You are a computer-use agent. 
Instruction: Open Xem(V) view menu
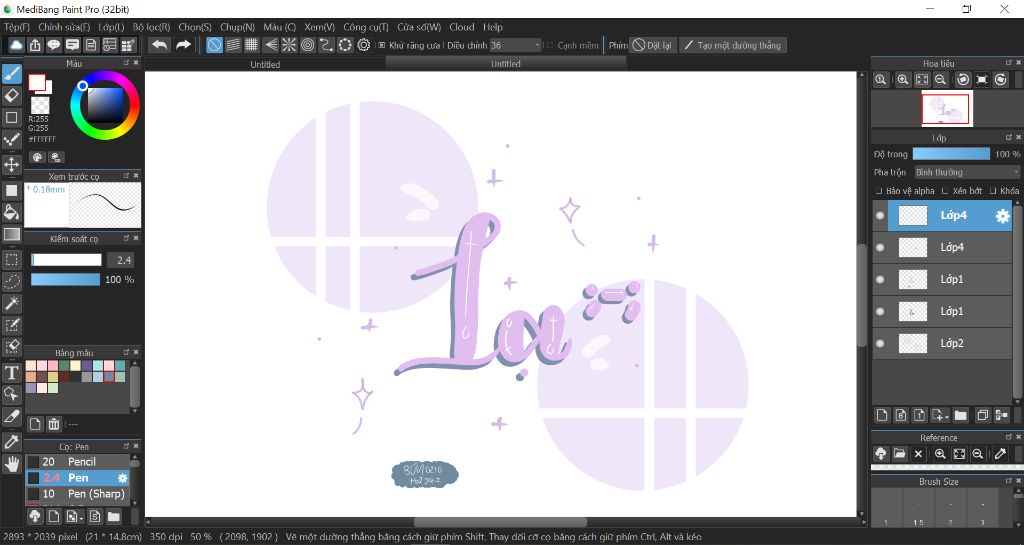click(319, 27)
